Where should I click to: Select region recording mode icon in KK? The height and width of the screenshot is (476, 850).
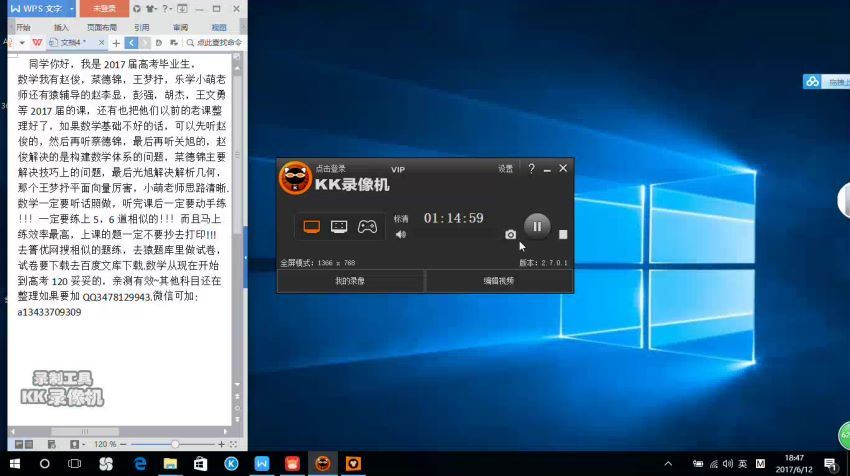(339, 227)
